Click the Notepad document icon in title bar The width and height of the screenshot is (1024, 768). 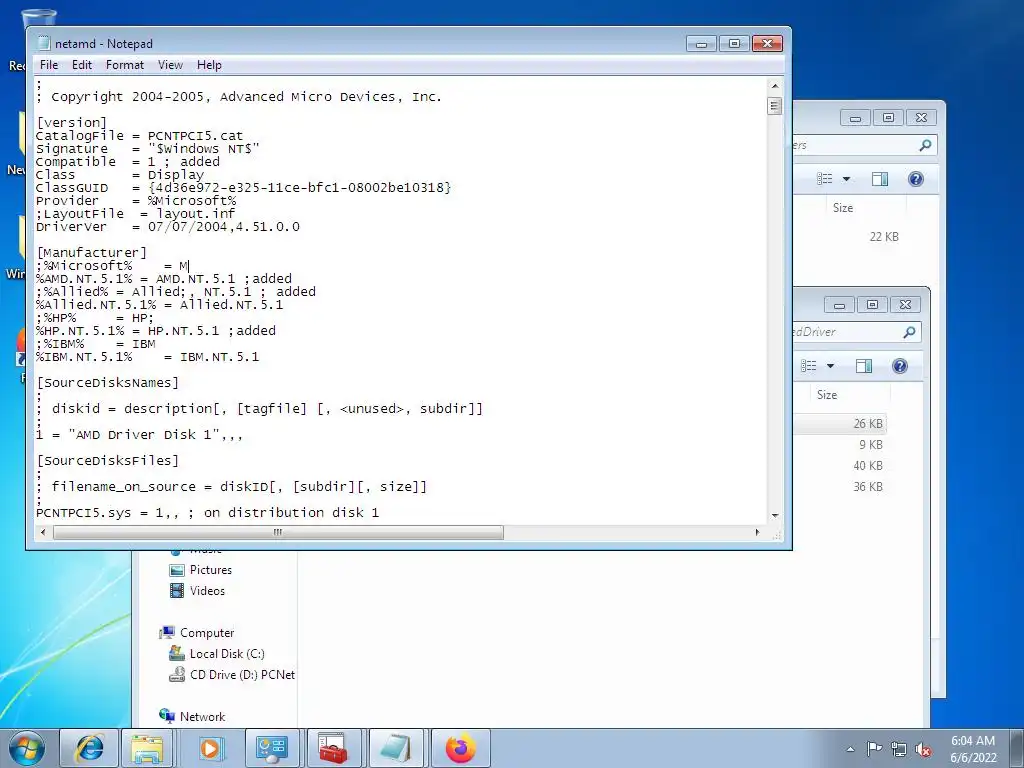pos(44,43)
